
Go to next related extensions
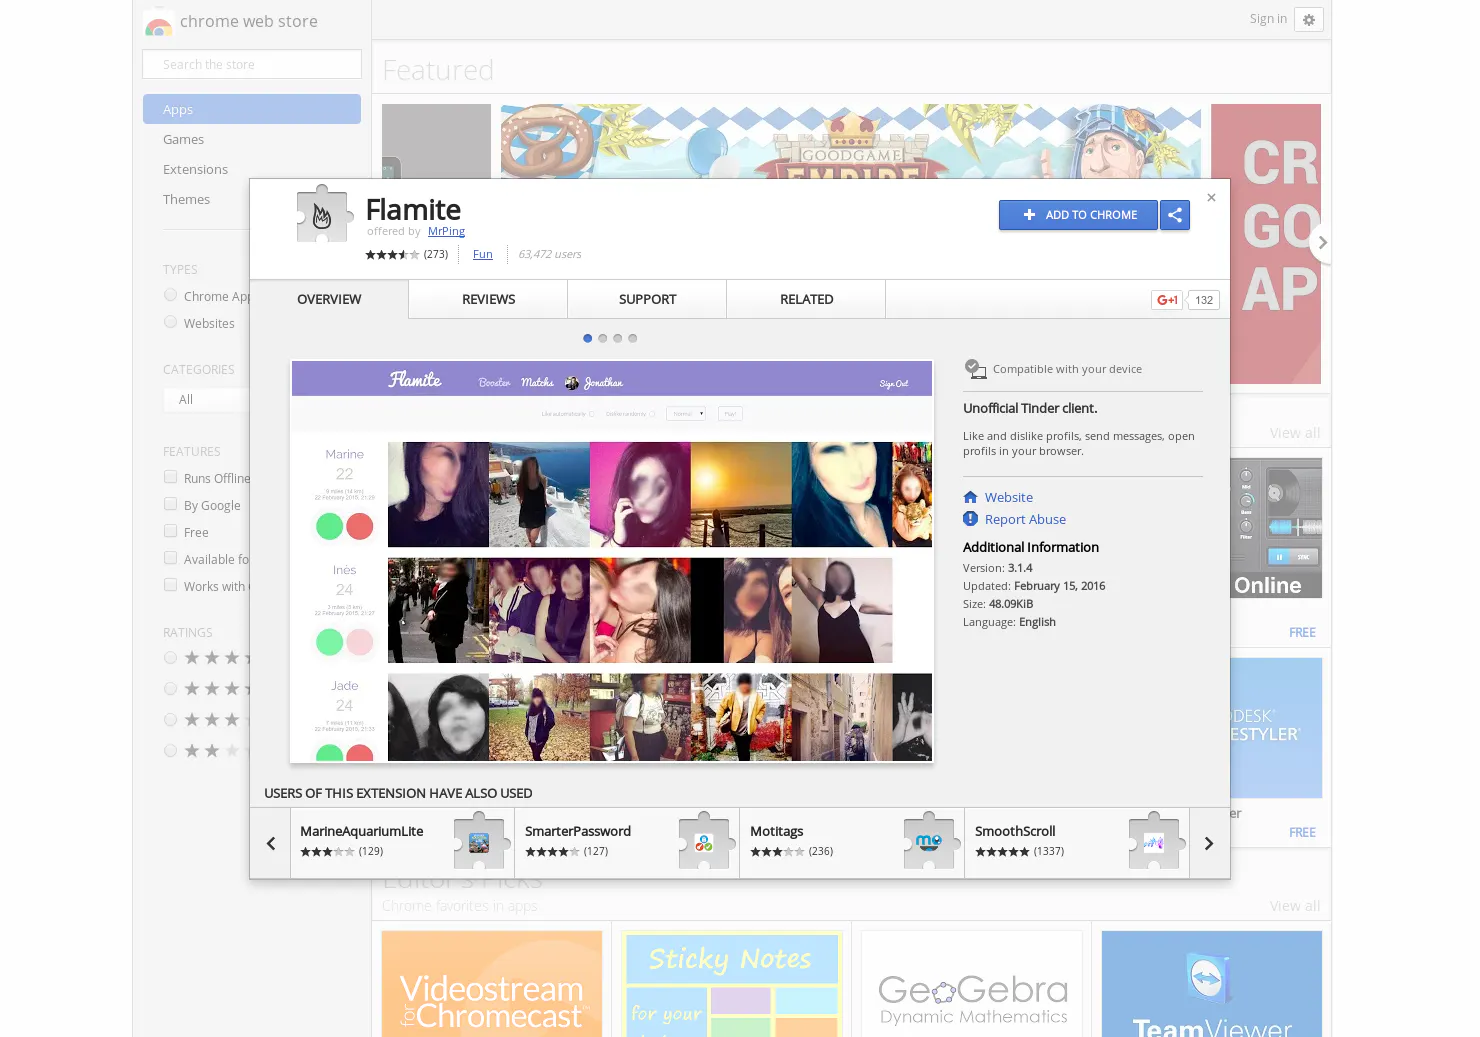point(1209,843)
